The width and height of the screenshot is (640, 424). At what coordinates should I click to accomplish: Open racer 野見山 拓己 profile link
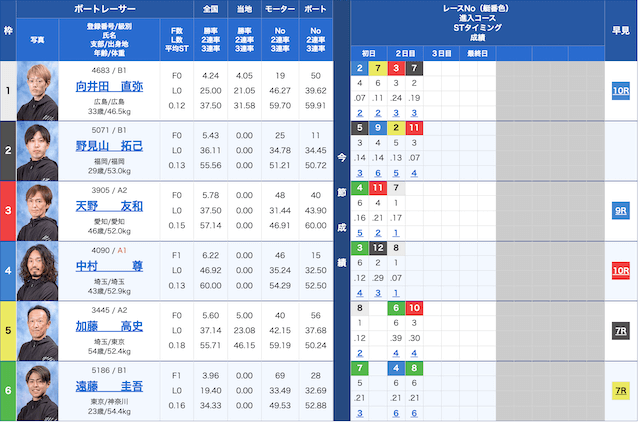pyautogui.click(x=109, y=146)
